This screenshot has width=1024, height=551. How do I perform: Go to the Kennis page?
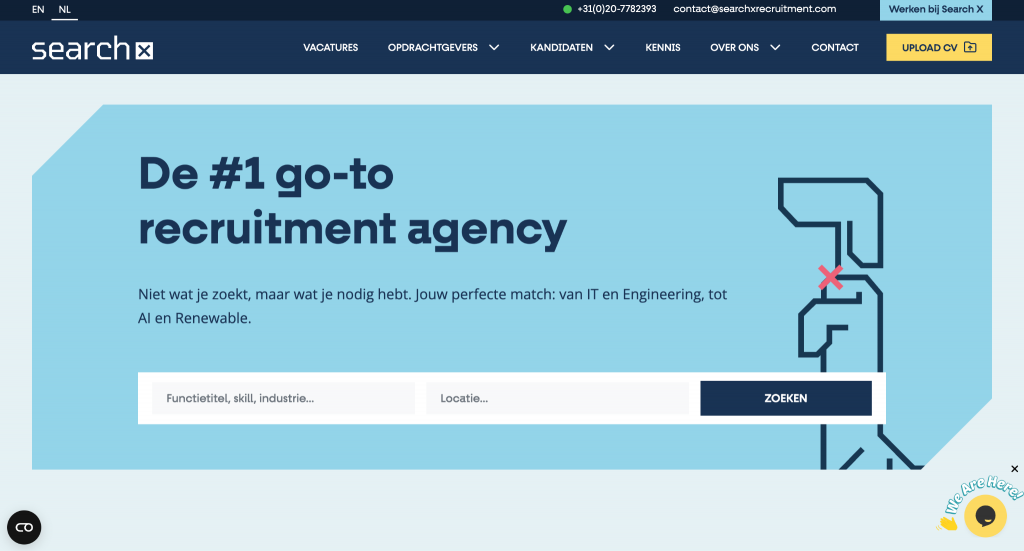coord(663,48)
